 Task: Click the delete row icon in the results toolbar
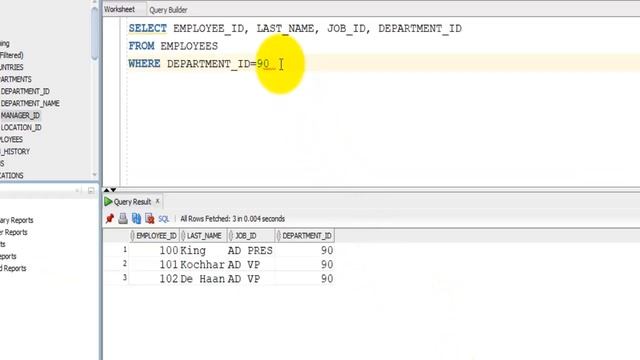pos(150,219)
